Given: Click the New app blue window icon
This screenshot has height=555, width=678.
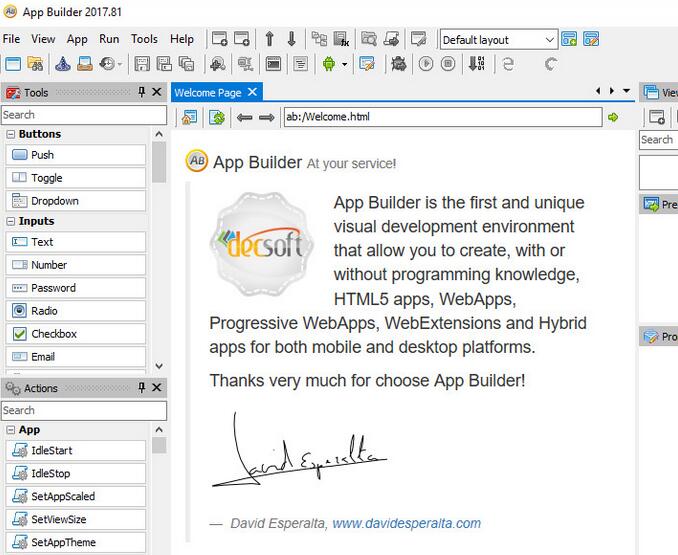Looking at the screenshot, I should coord(13,64).
